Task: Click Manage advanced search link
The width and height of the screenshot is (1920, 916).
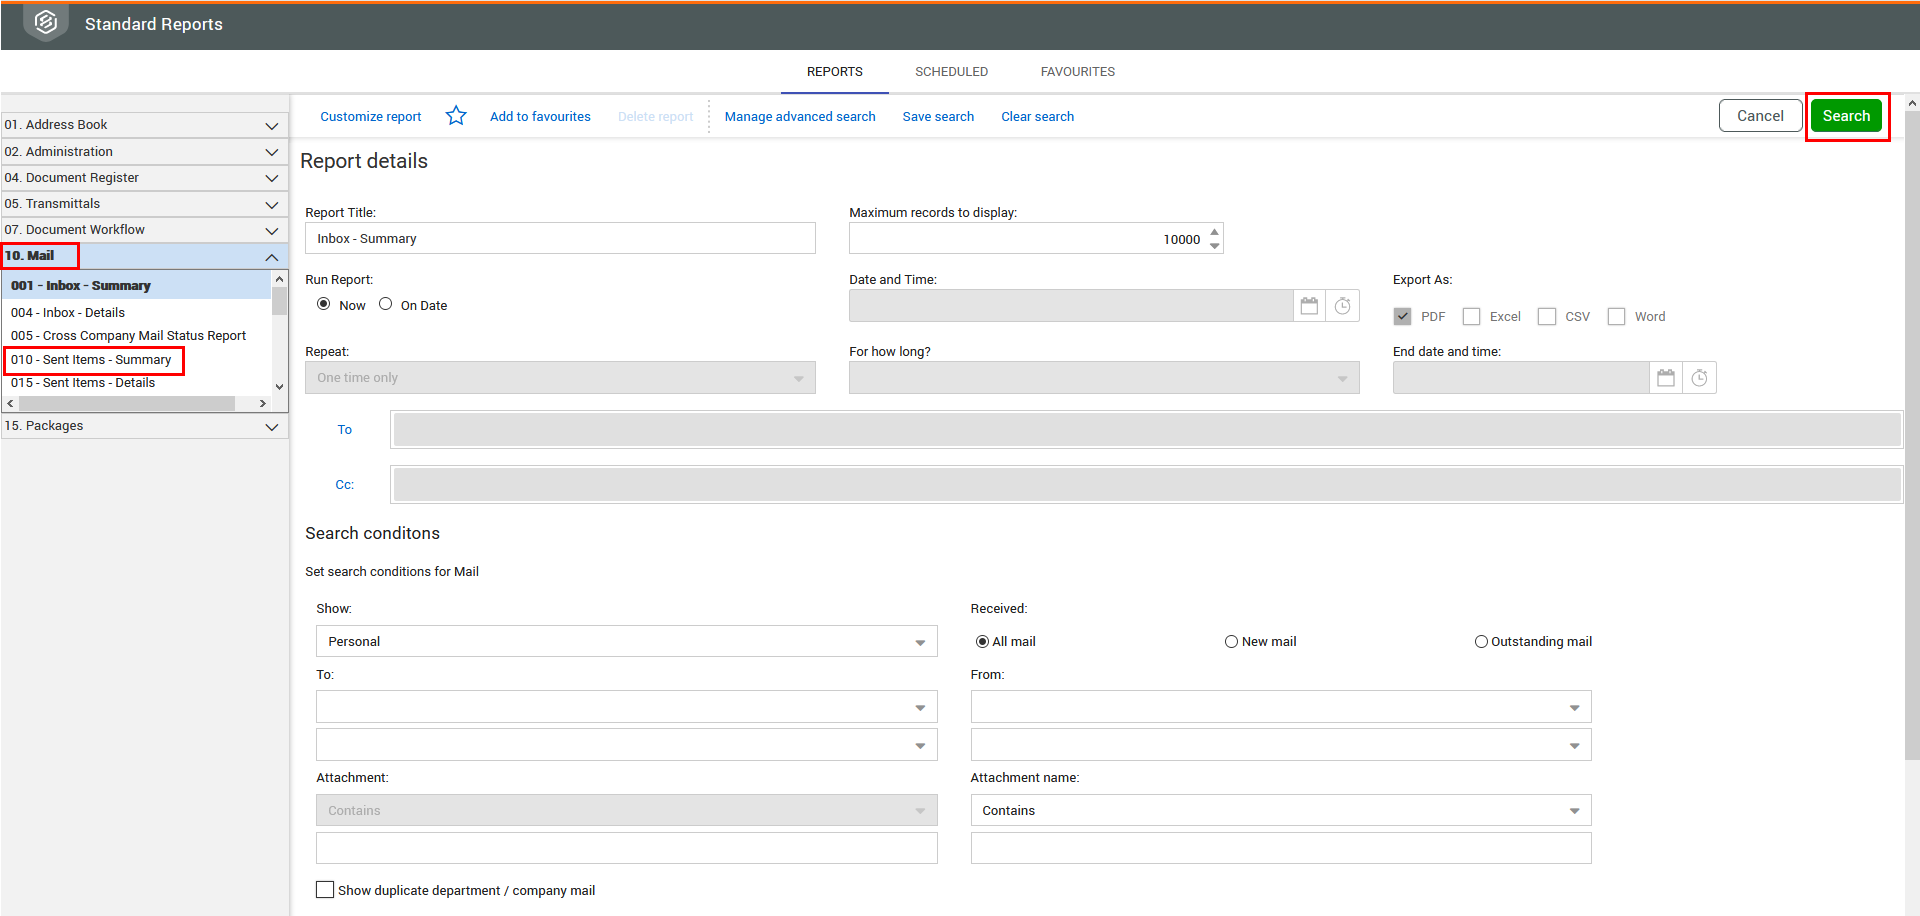Action: click(x=800, y=117)
